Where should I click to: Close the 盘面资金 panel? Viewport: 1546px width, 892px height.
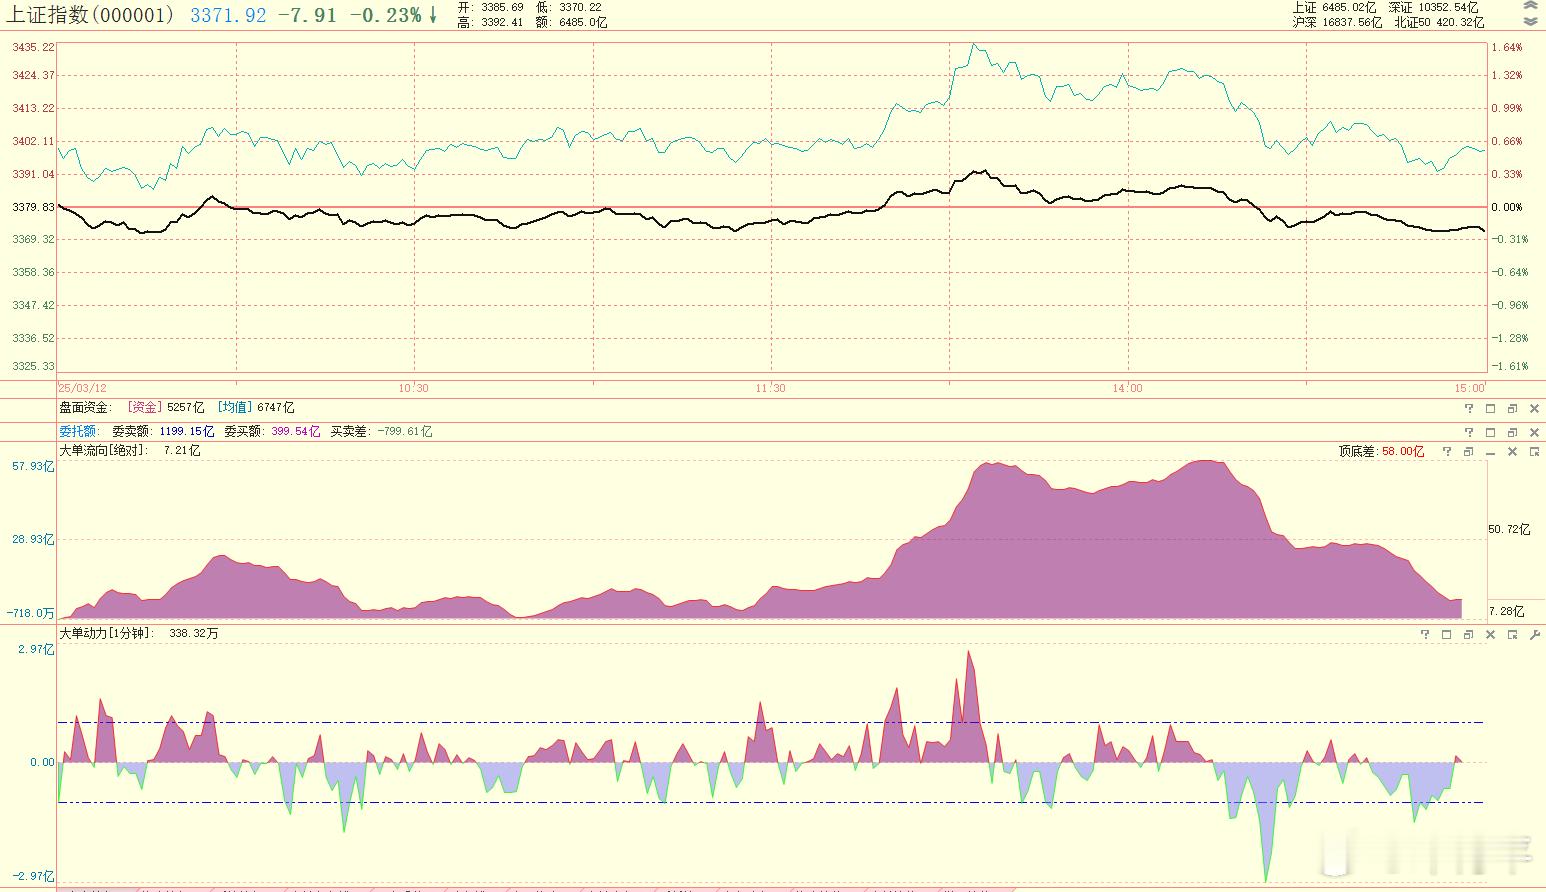click(x=1534, y=408)
